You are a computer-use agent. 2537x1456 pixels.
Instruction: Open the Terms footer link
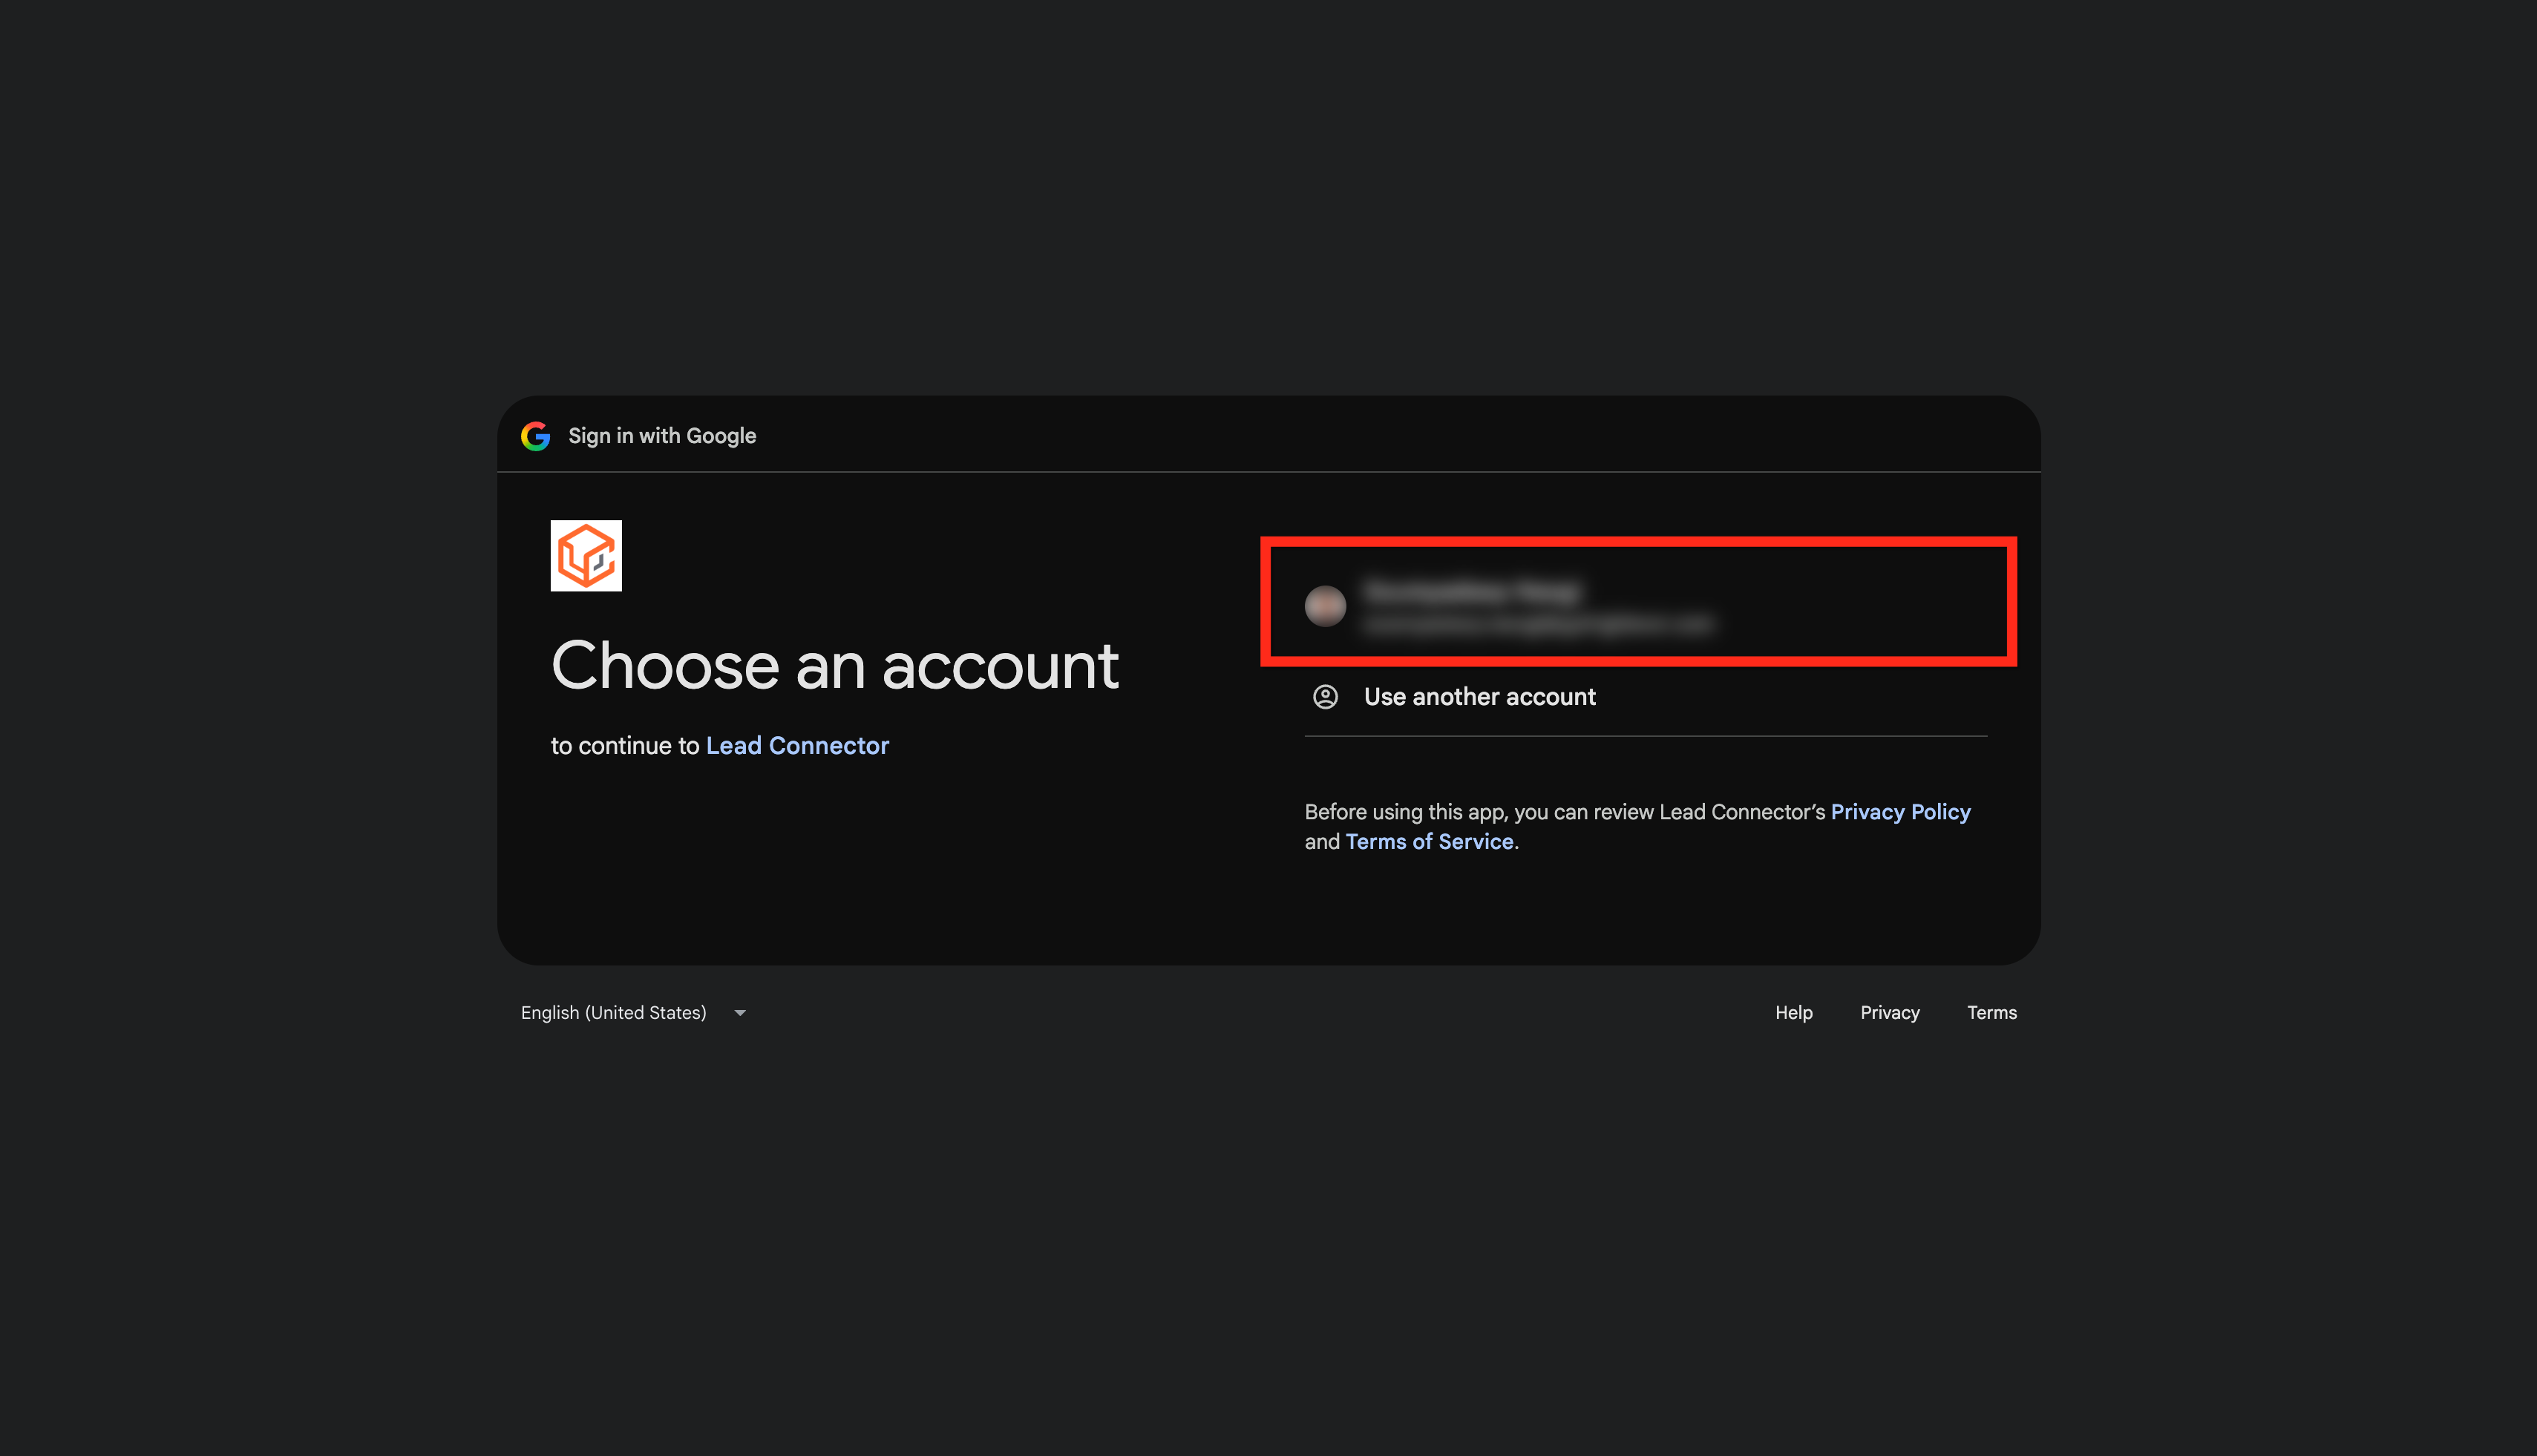pyautogui.click(x=1991, y=1013)
